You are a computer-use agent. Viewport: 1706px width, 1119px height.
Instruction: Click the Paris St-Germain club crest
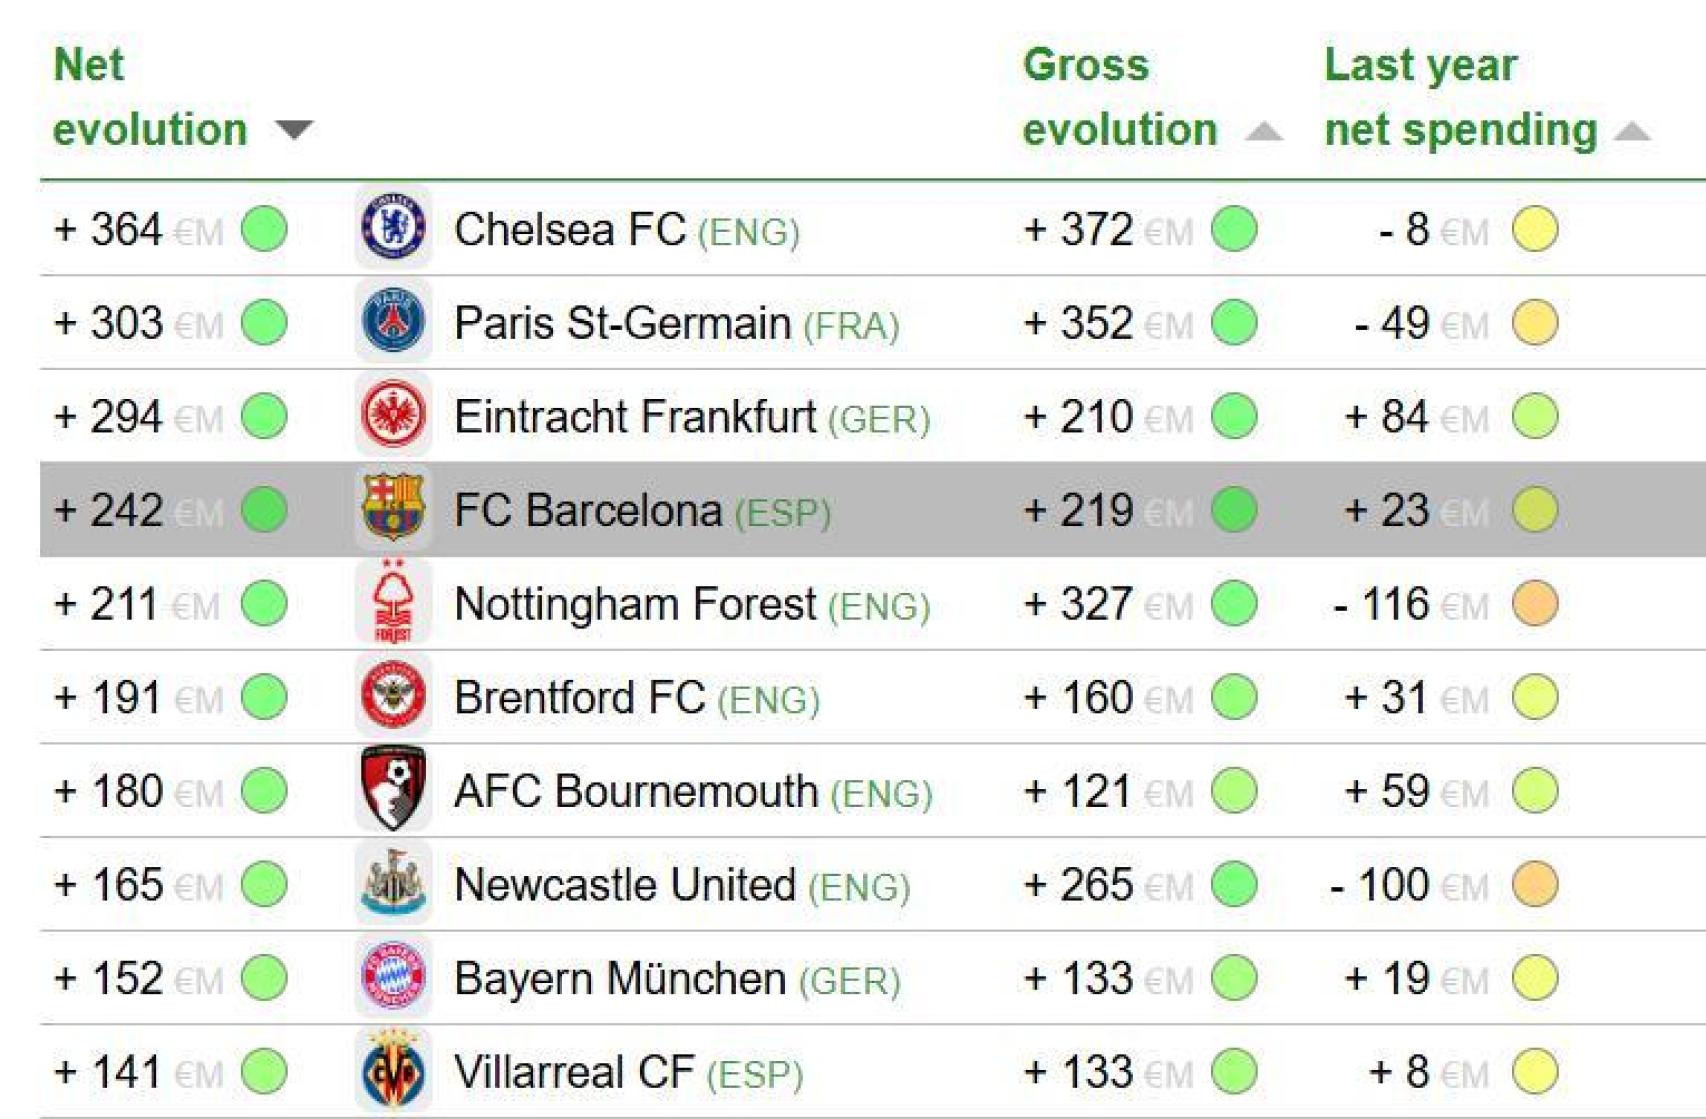(x=393, y=321)
